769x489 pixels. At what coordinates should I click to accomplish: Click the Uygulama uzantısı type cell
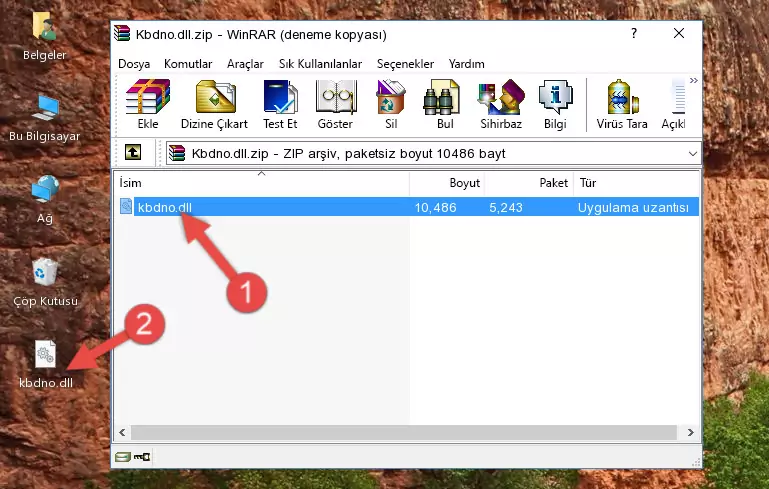633,207
